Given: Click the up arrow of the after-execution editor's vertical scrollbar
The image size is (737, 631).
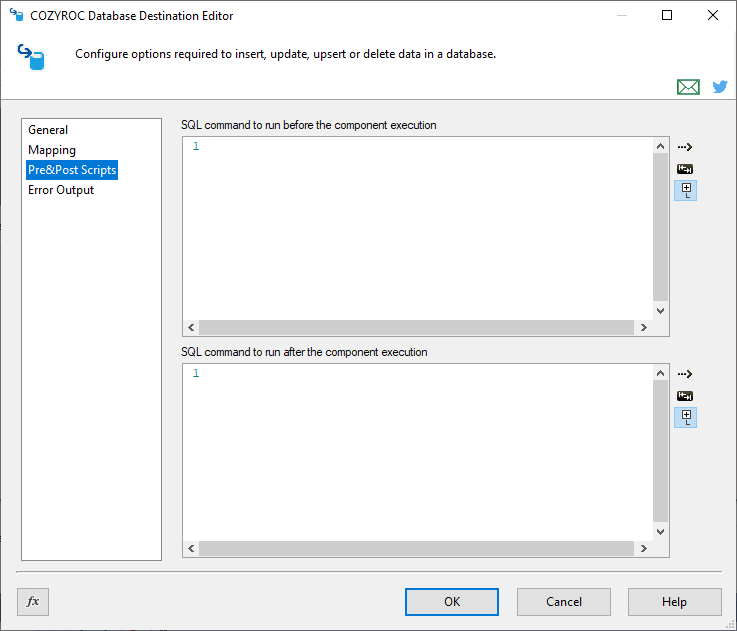Looking at the screenshot, I should (x=660, y=373).
